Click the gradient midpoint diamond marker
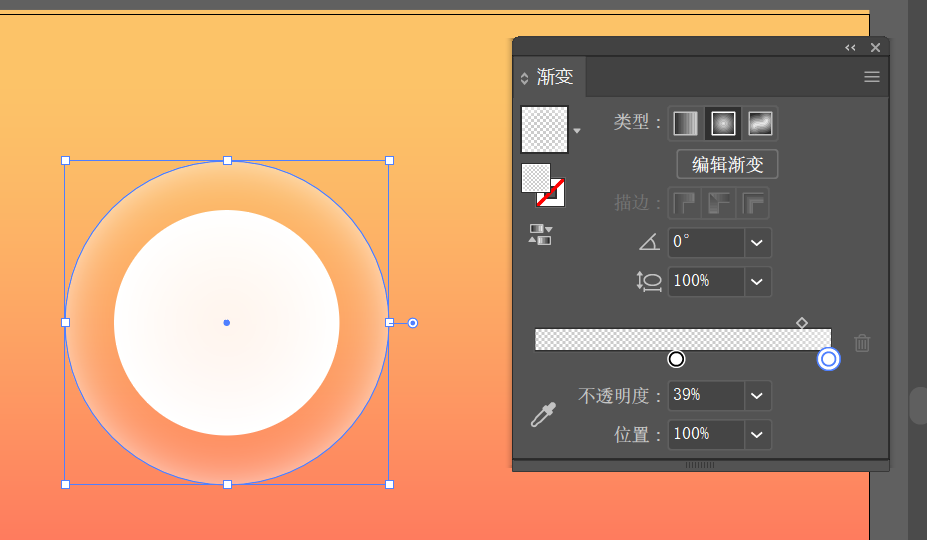 [x=802, y=323]
